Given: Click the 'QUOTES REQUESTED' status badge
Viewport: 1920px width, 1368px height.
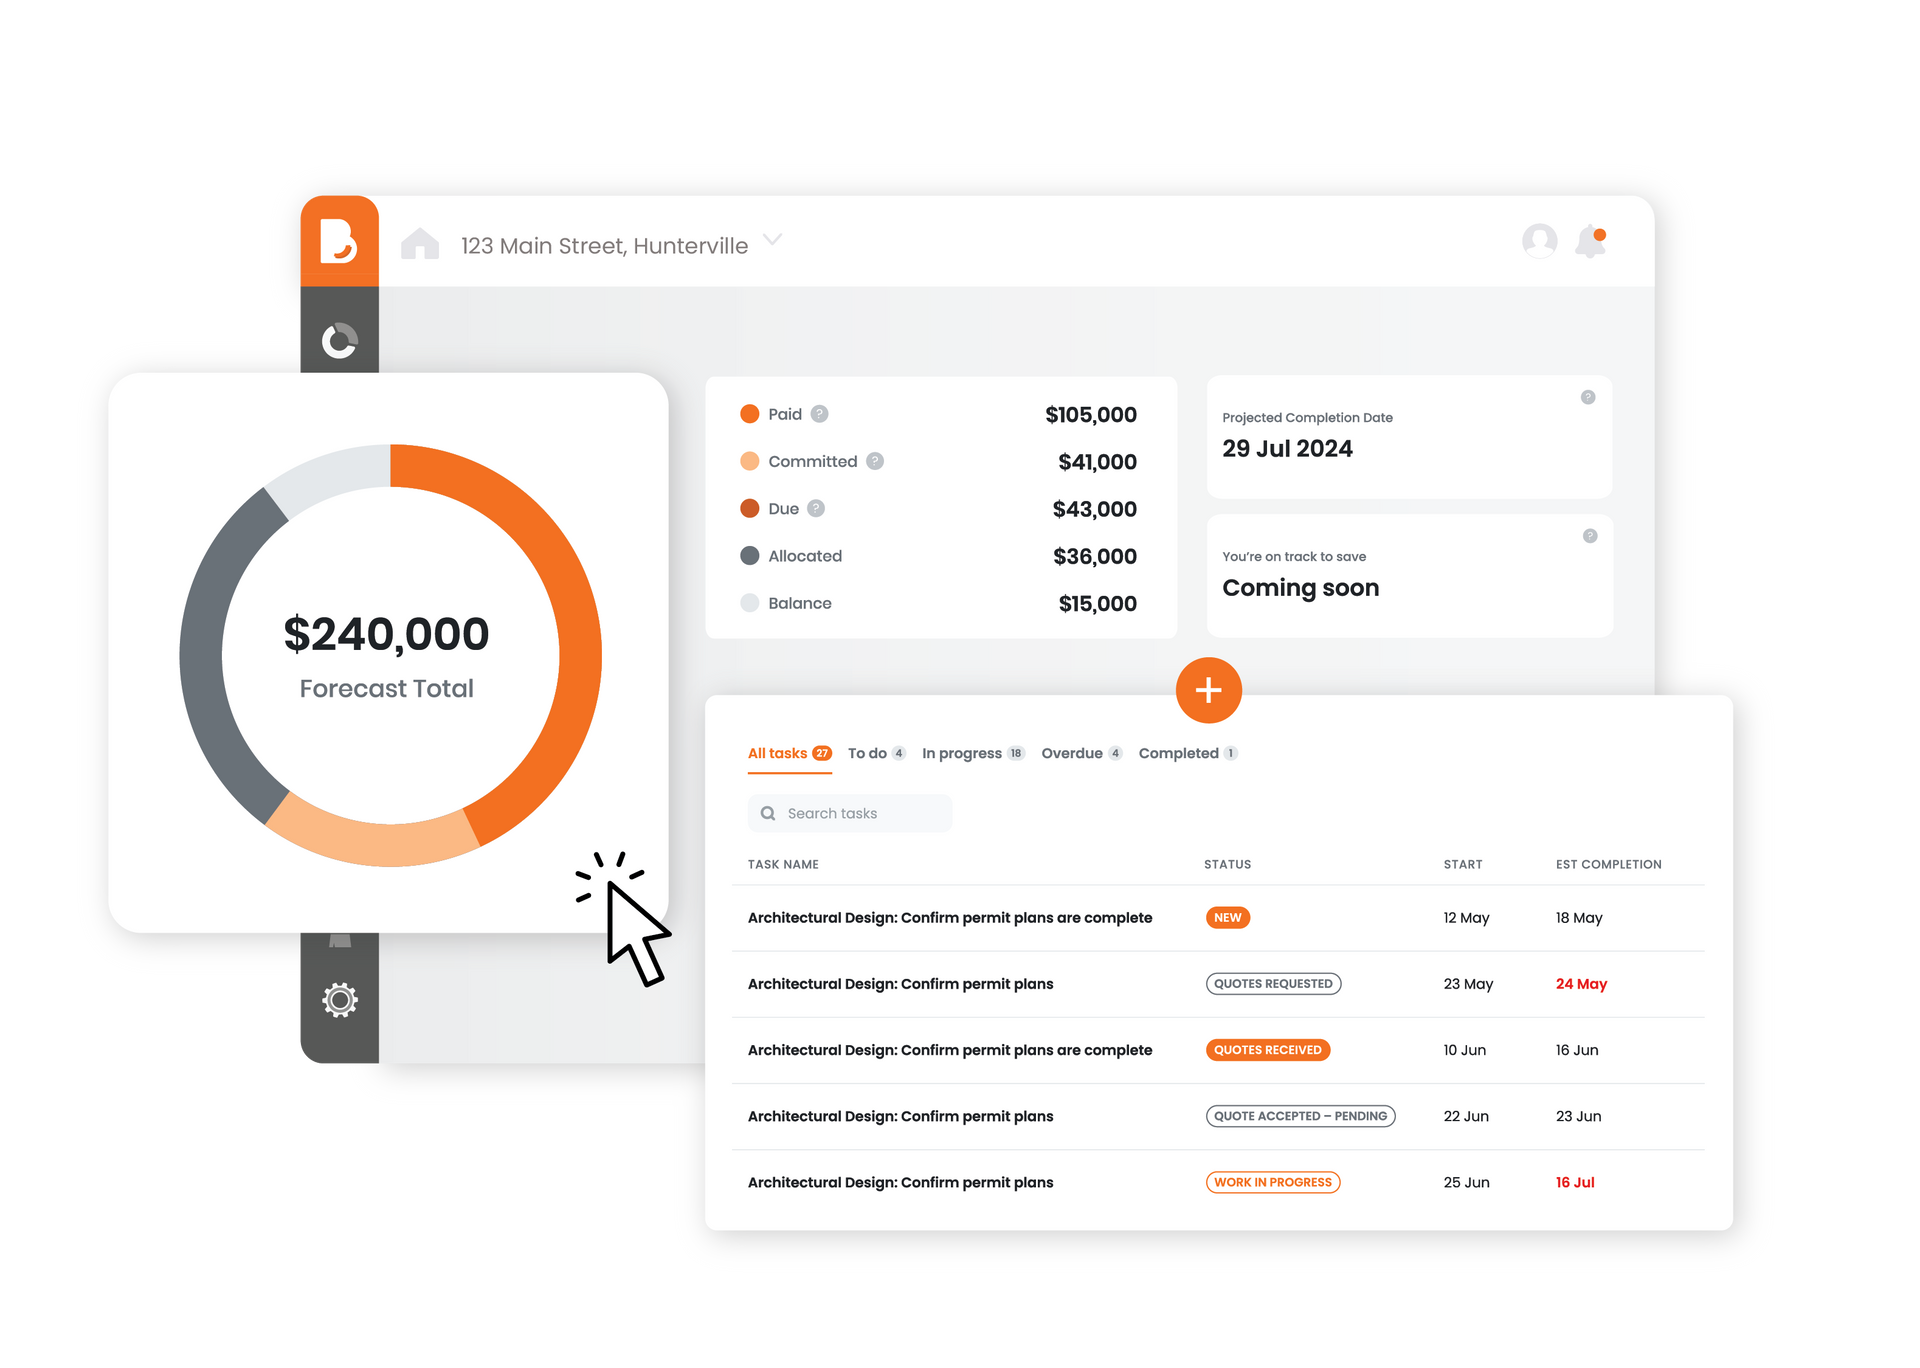Looking at the screenshot, I should point(1269,980).
